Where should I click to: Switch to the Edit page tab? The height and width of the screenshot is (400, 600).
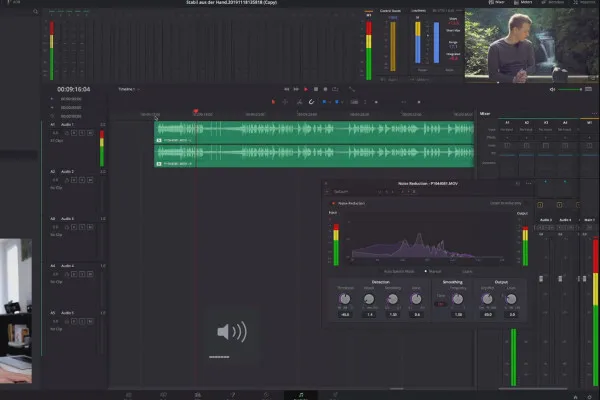pos(197,395)
